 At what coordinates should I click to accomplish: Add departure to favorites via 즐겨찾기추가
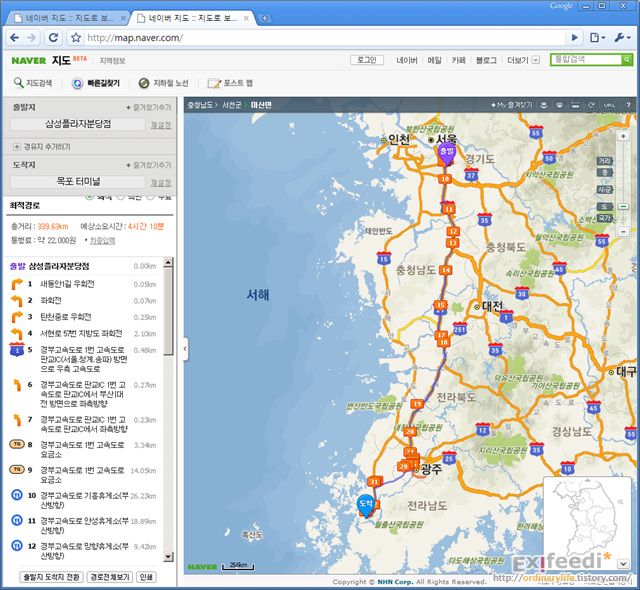(x=149, y=107)
